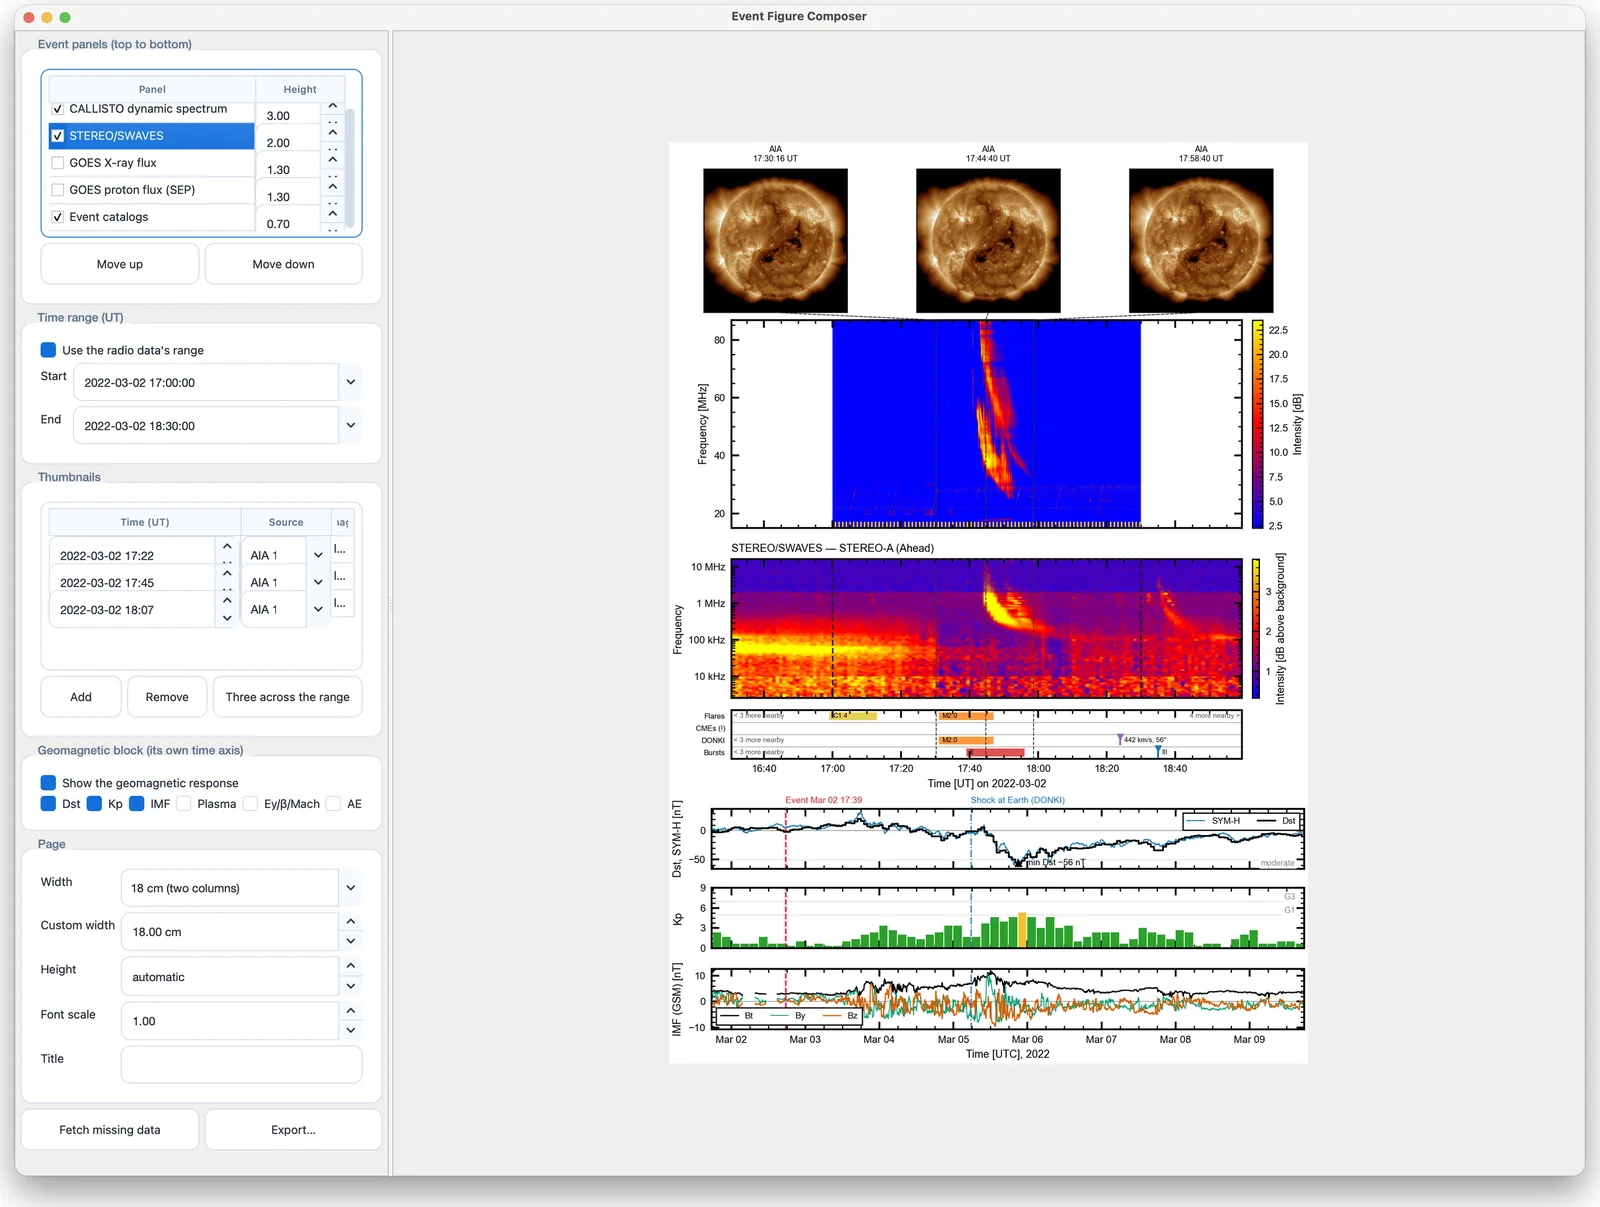Remove the selected thumbnail

tap(167, 697)
